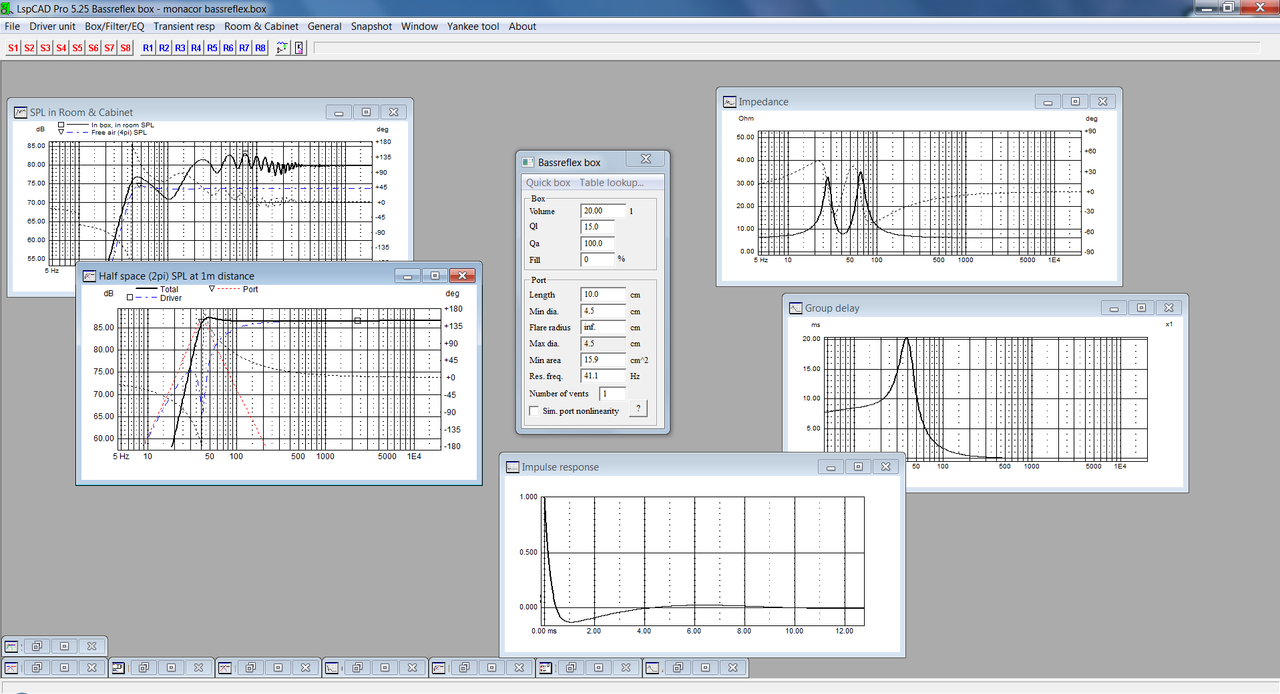Click the Impulse response window title
Viewport: 1280px width, 694px height.
click(560, 467)
